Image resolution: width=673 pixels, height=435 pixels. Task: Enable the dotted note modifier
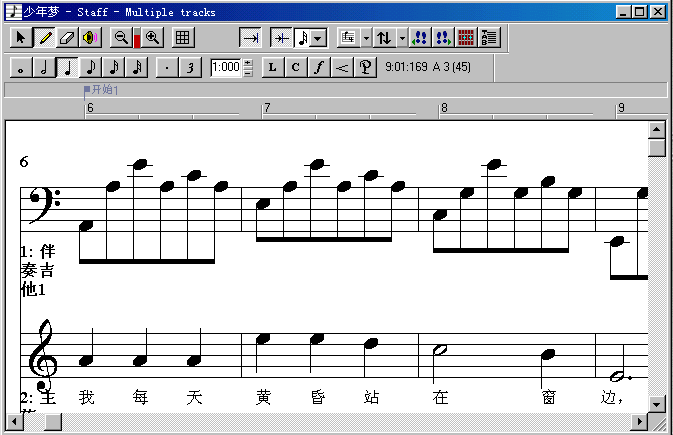(x=167, y=67)
